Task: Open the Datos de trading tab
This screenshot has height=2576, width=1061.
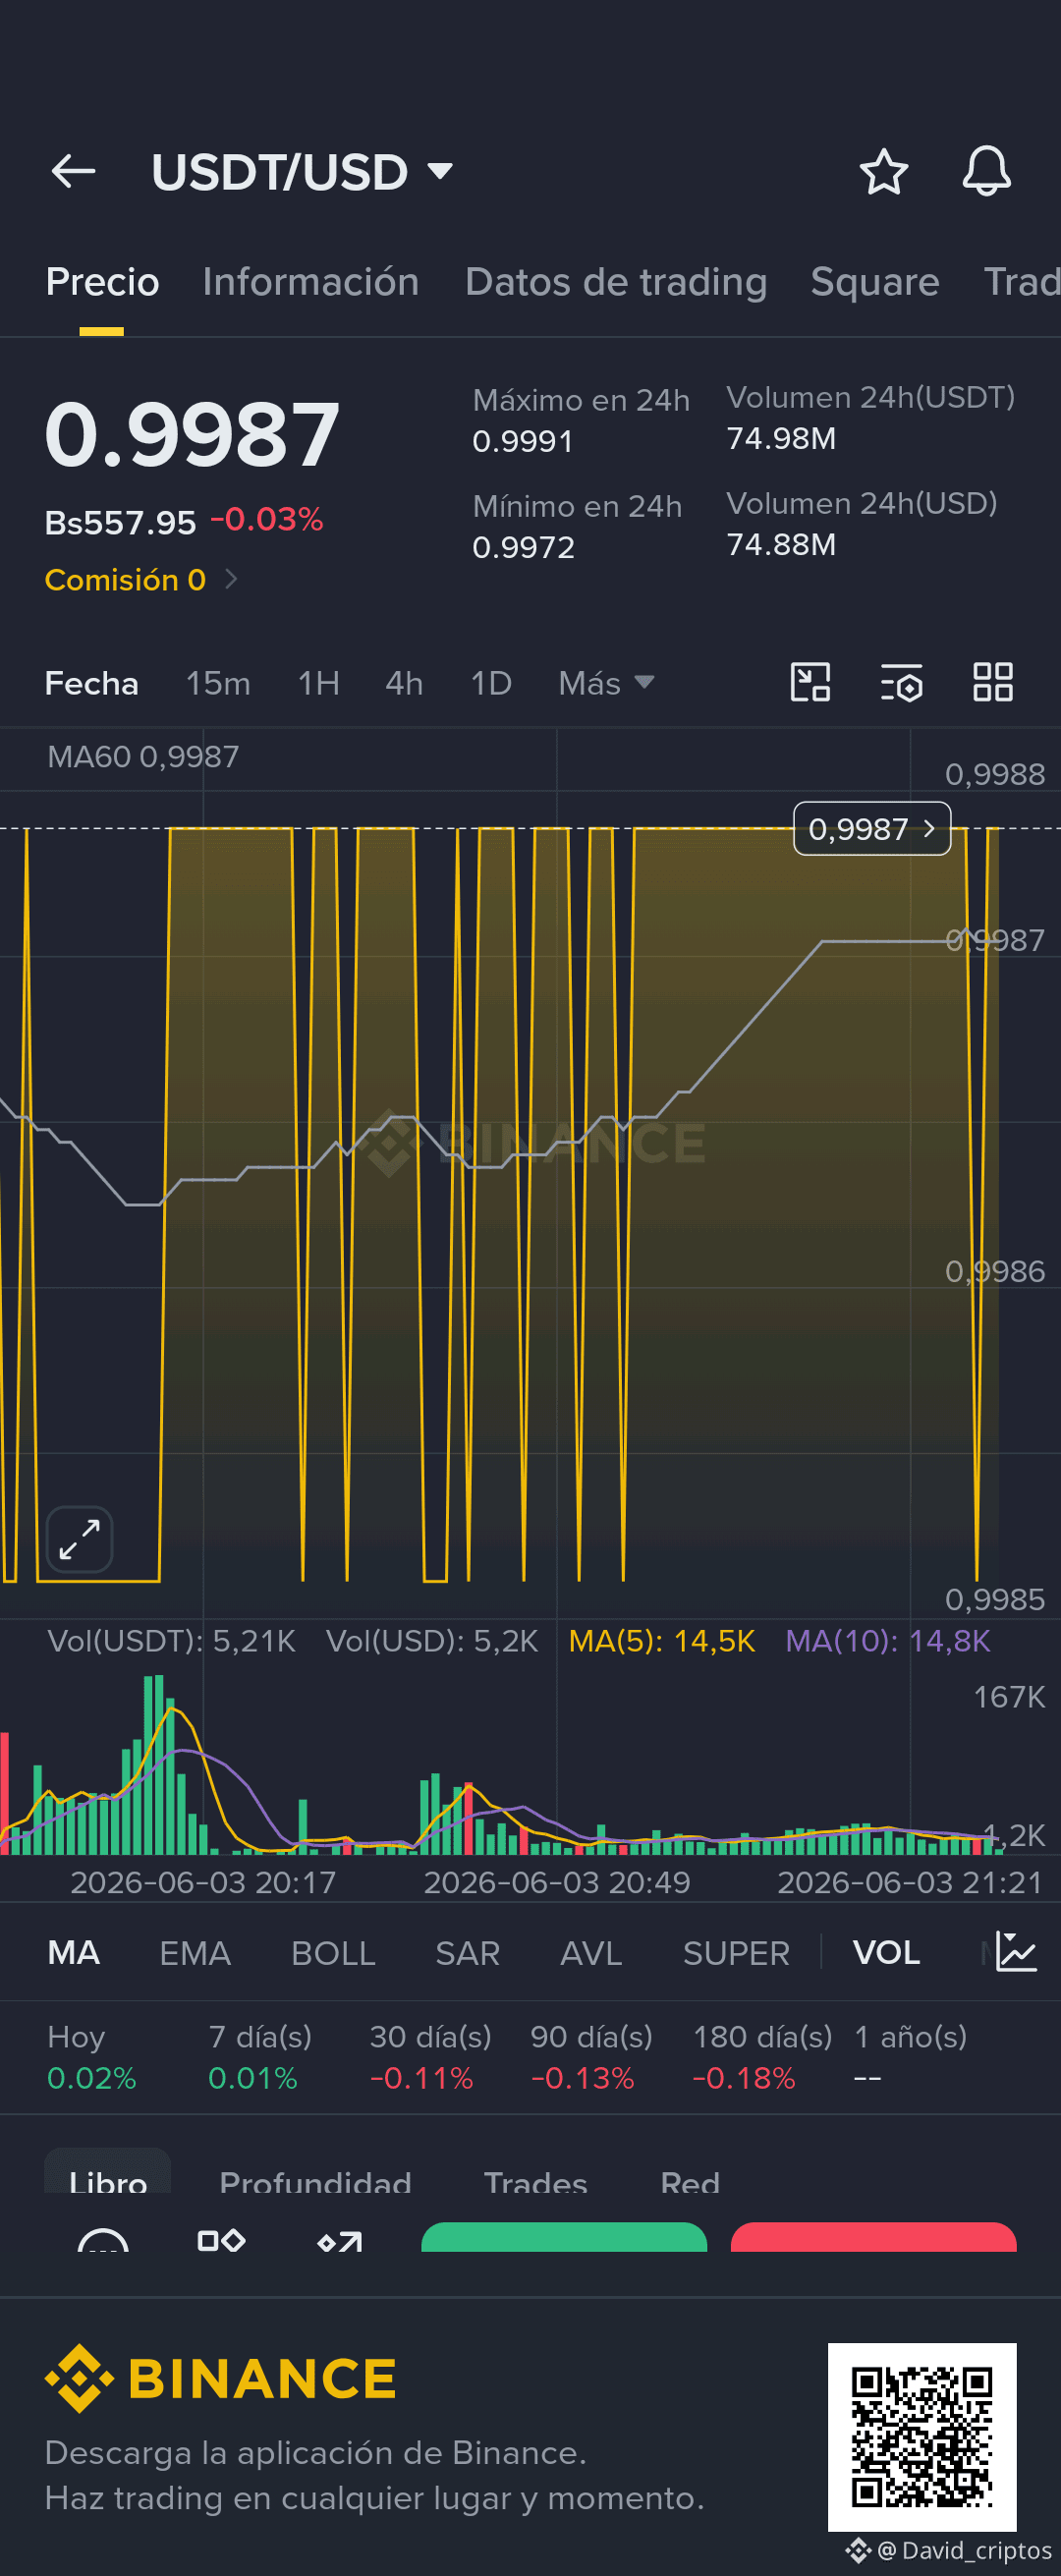Action: point(616,282)
